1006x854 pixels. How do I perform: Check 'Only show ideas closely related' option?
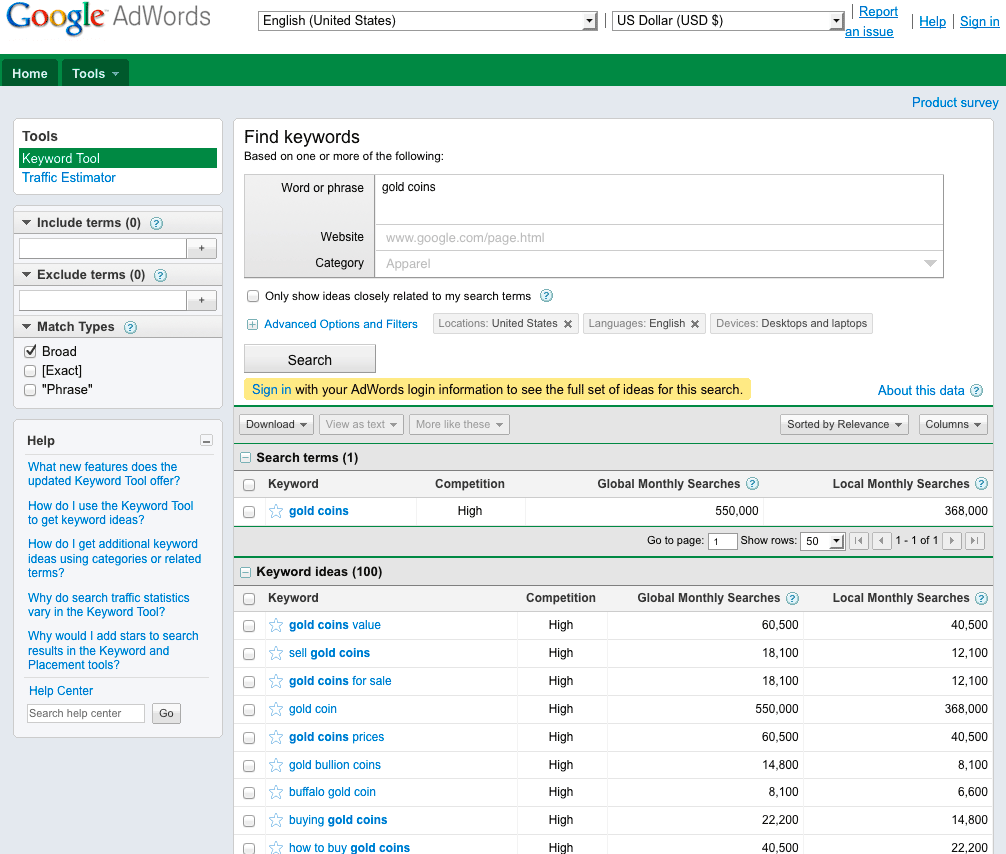pyautogui.click(x=253, y=296)
